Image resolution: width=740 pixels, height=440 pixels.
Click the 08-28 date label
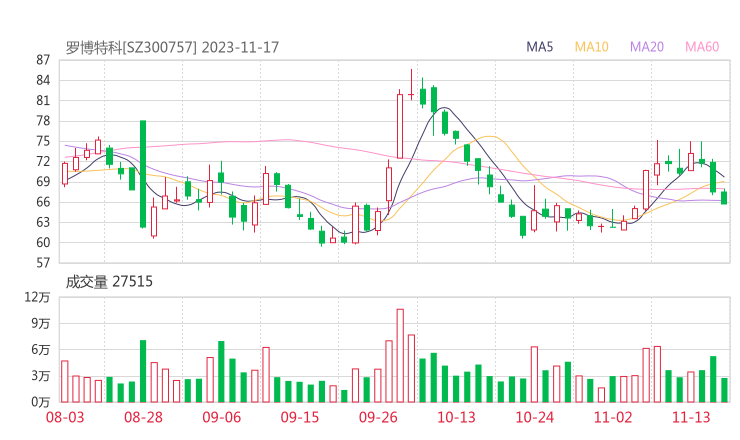[143, 417]
